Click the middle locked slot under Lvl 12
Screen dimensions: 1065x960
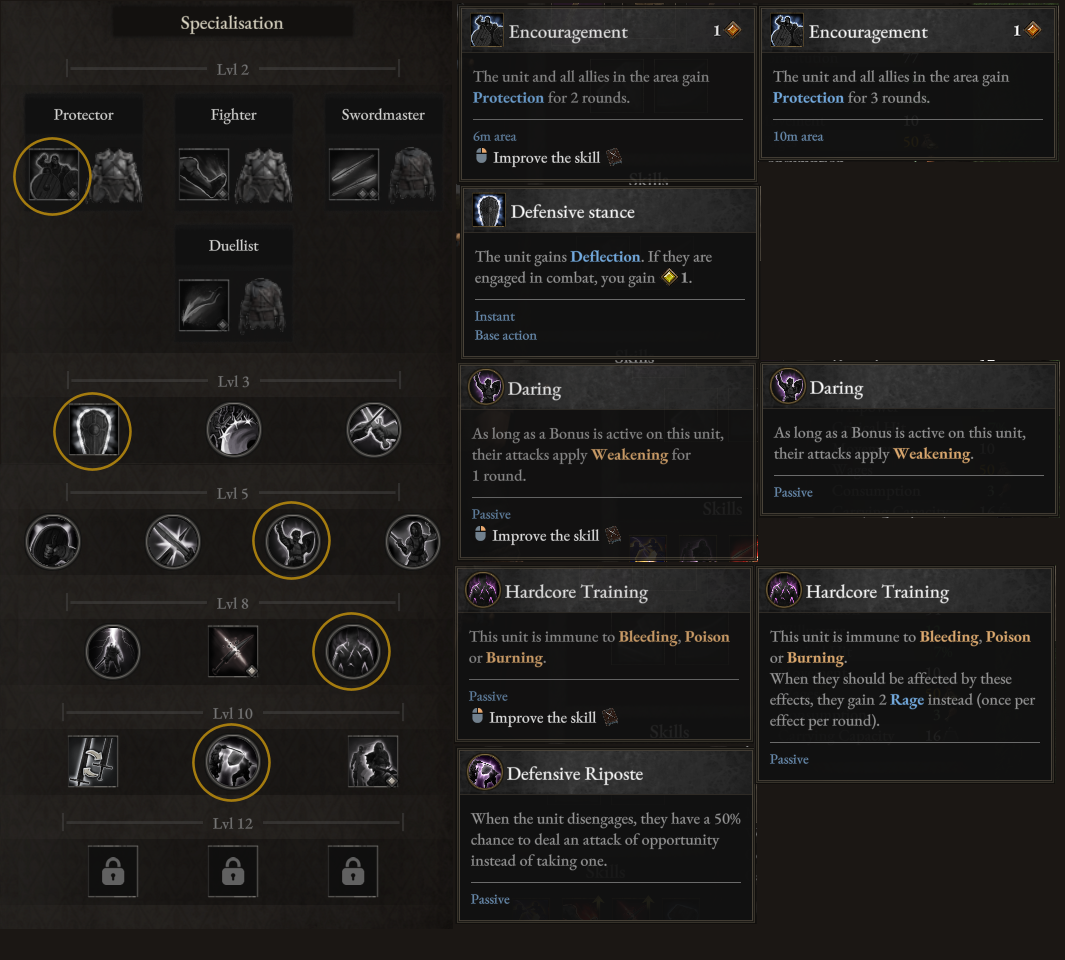tap(232, 872)
